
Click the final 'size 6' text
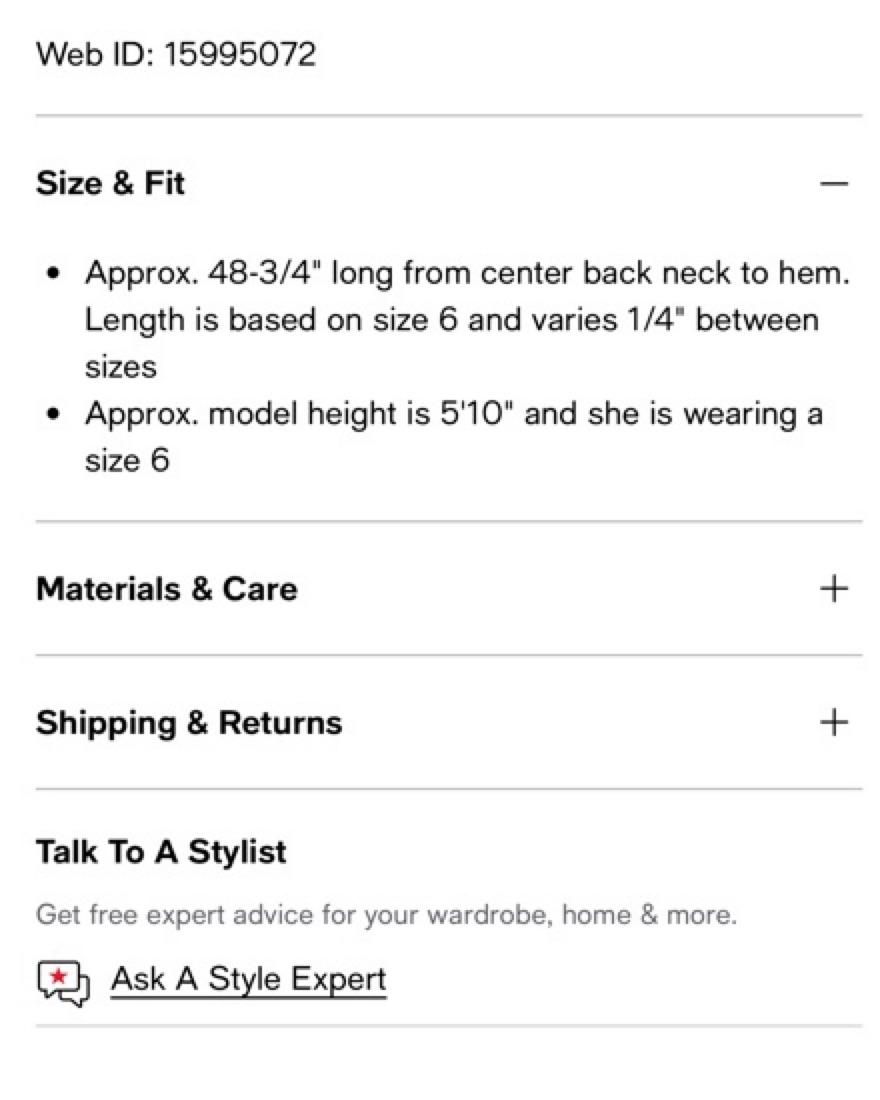pyautogui.click(x=127, y=460)
